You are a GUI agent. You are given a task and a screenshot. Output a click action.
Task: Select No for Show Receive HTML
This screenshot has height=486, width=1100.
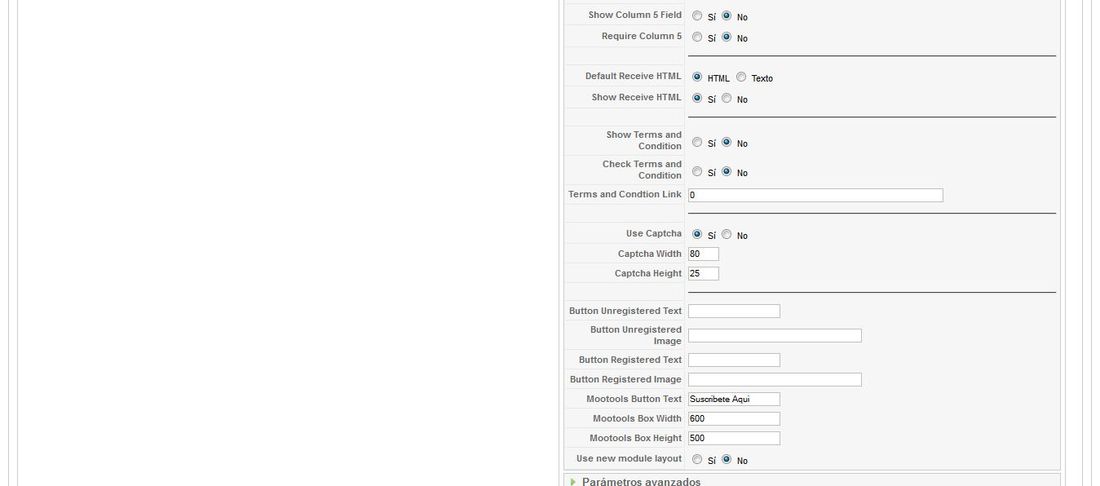726,98
